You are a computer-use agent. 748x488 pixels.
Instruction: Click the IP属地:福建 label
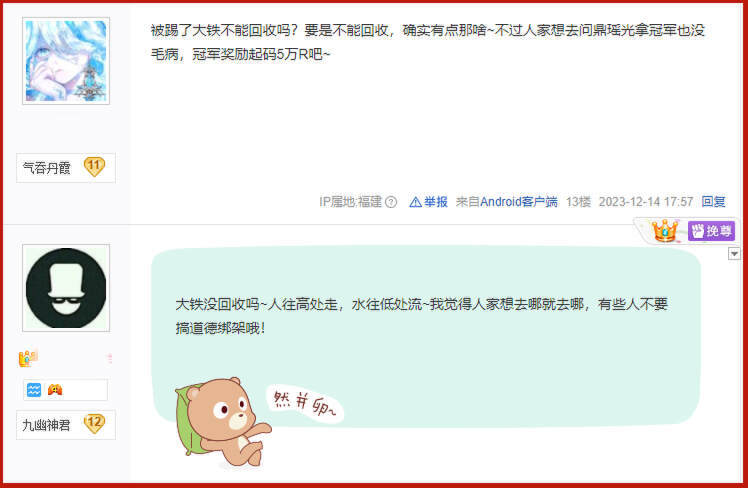(351, 202)
